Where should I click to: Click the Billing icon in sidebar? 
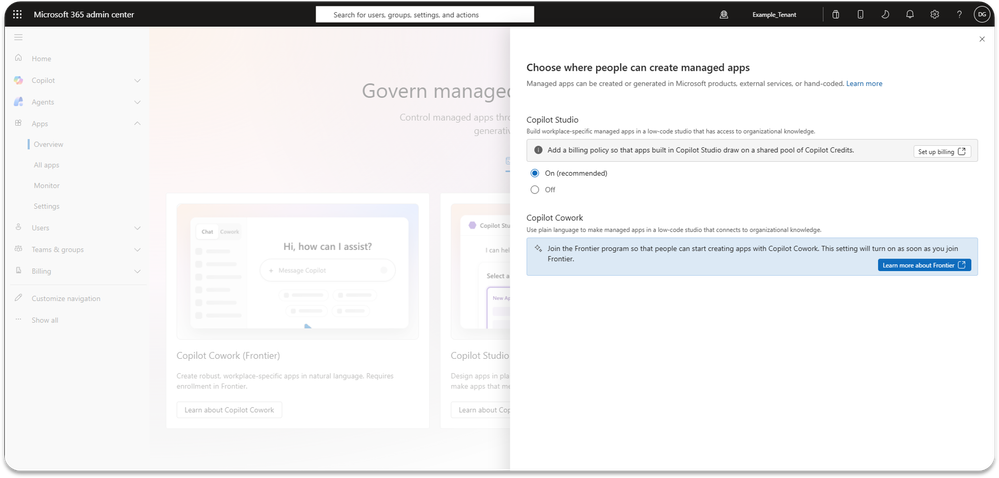tap(18, 271)
